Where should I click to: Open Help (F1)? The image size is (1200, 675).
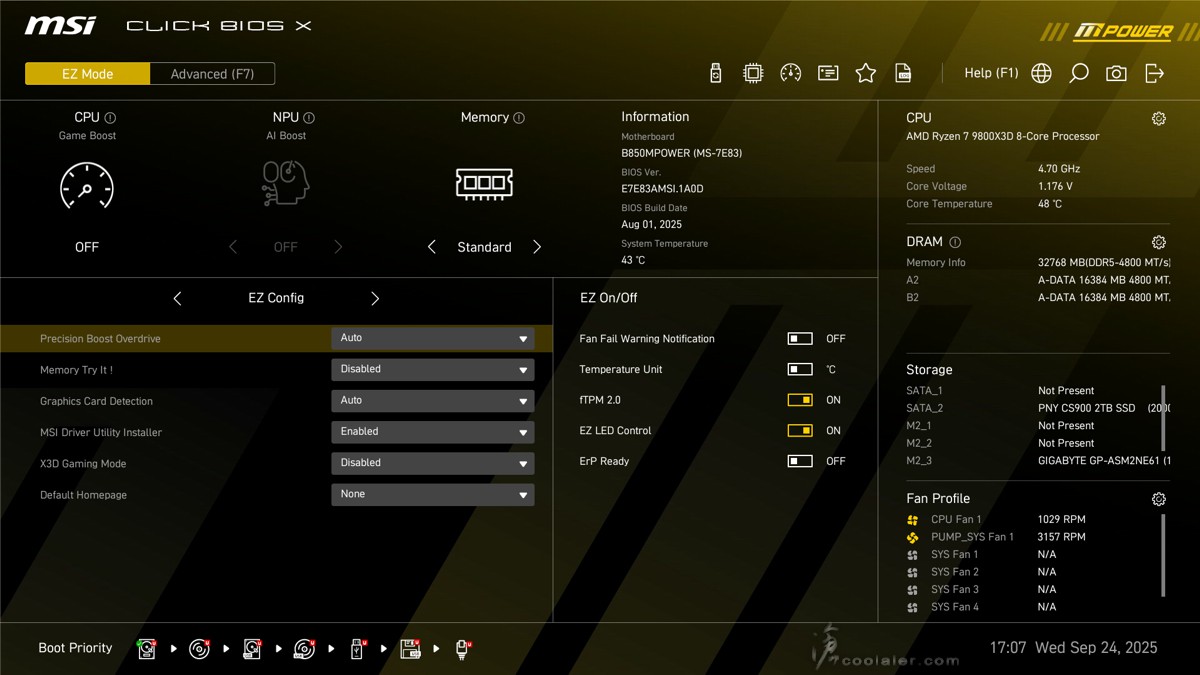pyautogui.click(x=991, y=73)
